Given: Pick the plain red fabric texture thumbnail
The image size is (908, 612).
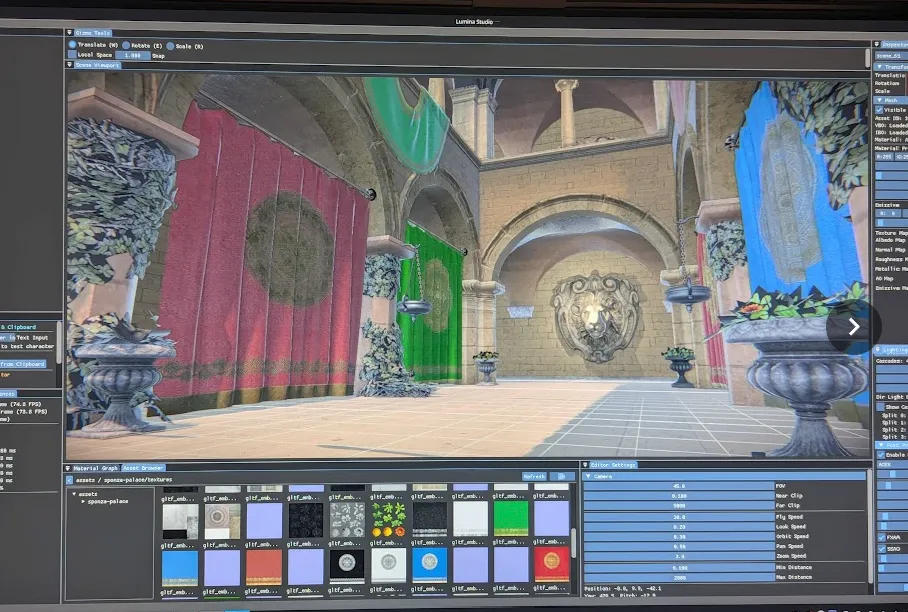Looking at the screenshot, I should (263, 567).
